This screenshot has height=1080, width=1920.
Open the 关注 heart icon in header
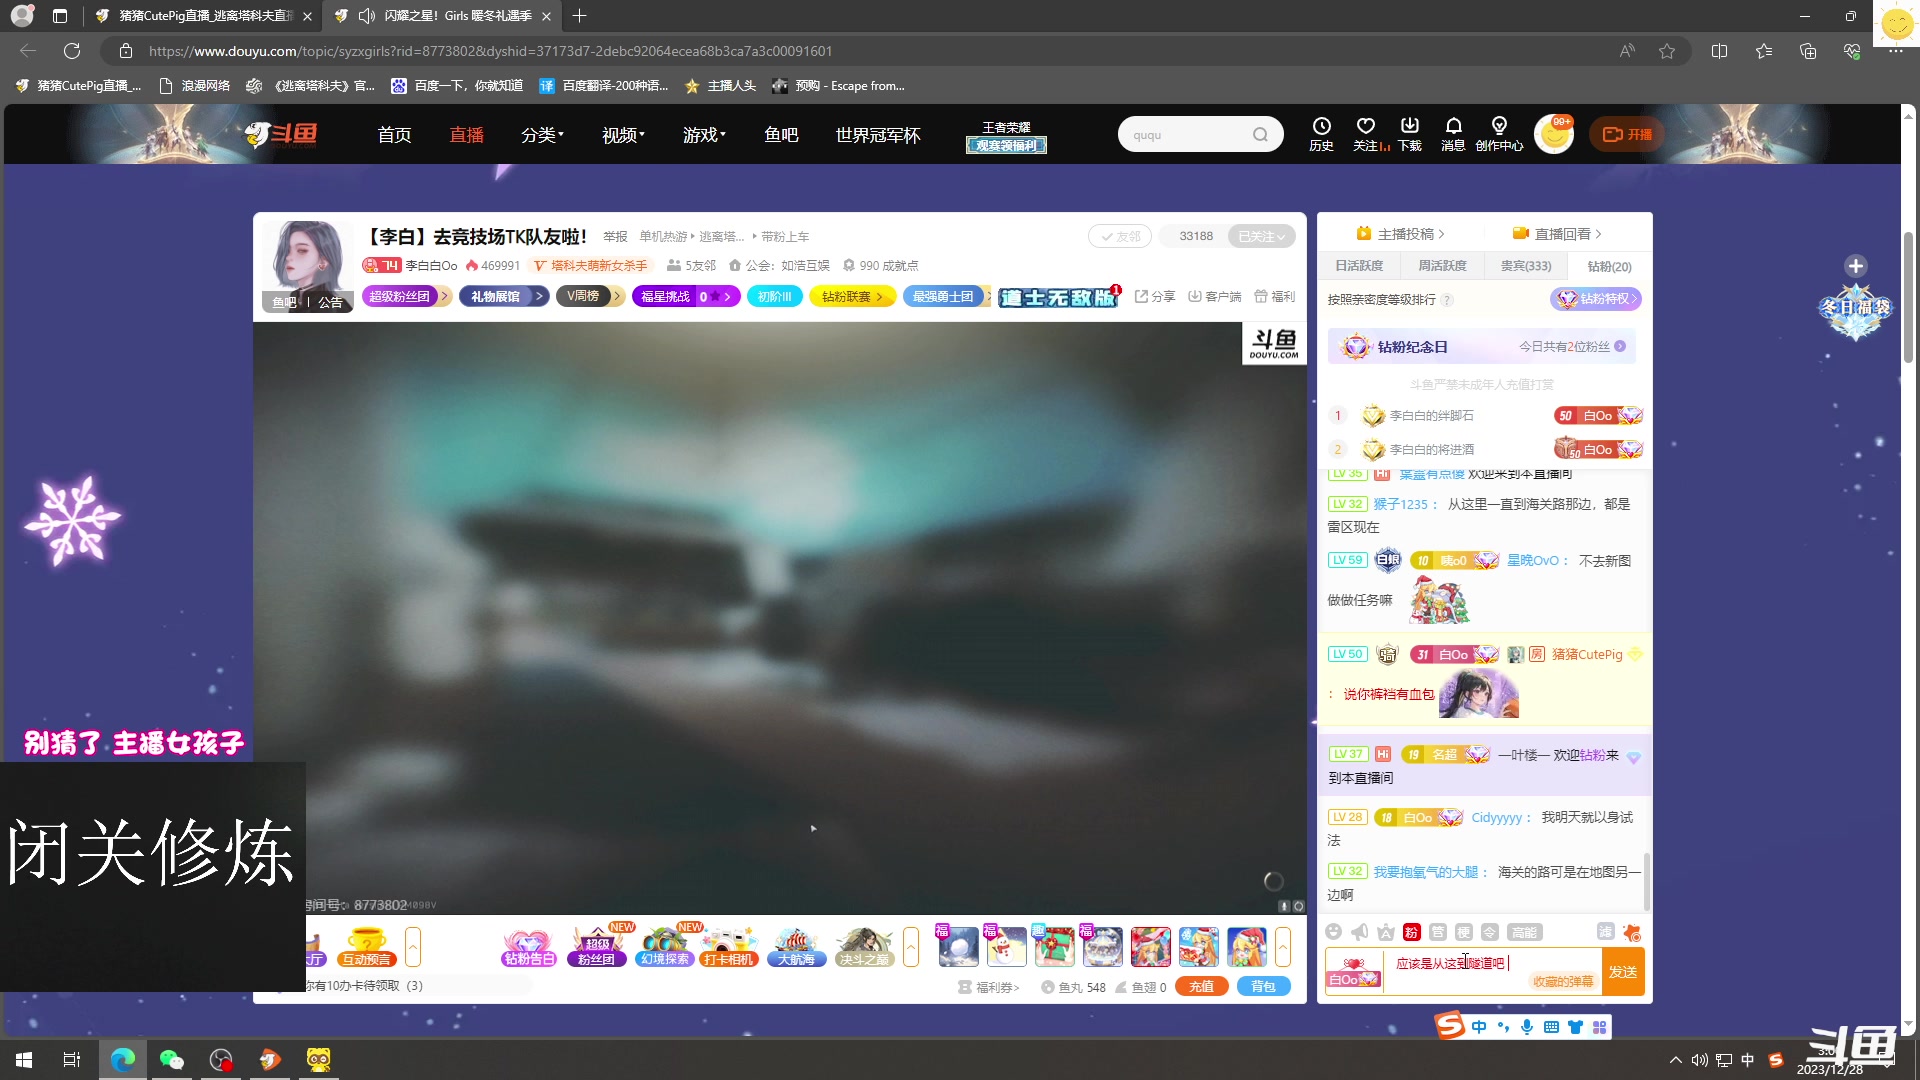[1366, 134]
